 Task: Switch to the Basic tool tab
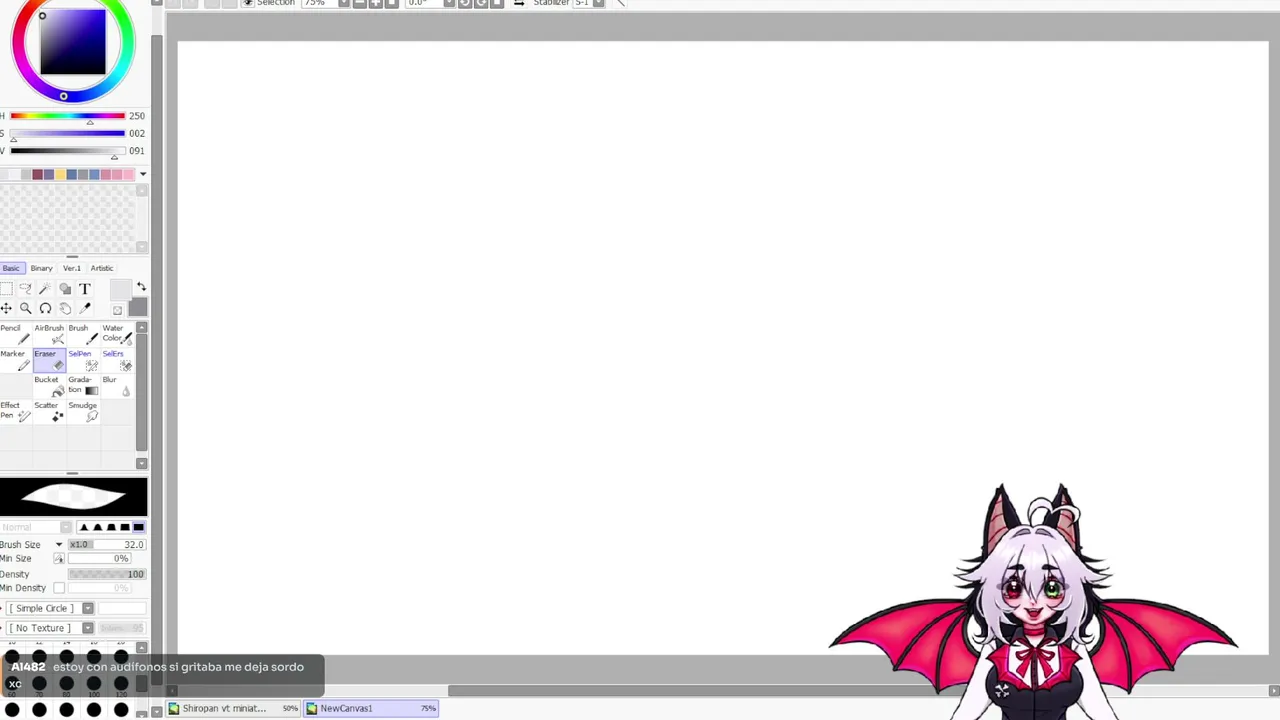pos(11,268)
